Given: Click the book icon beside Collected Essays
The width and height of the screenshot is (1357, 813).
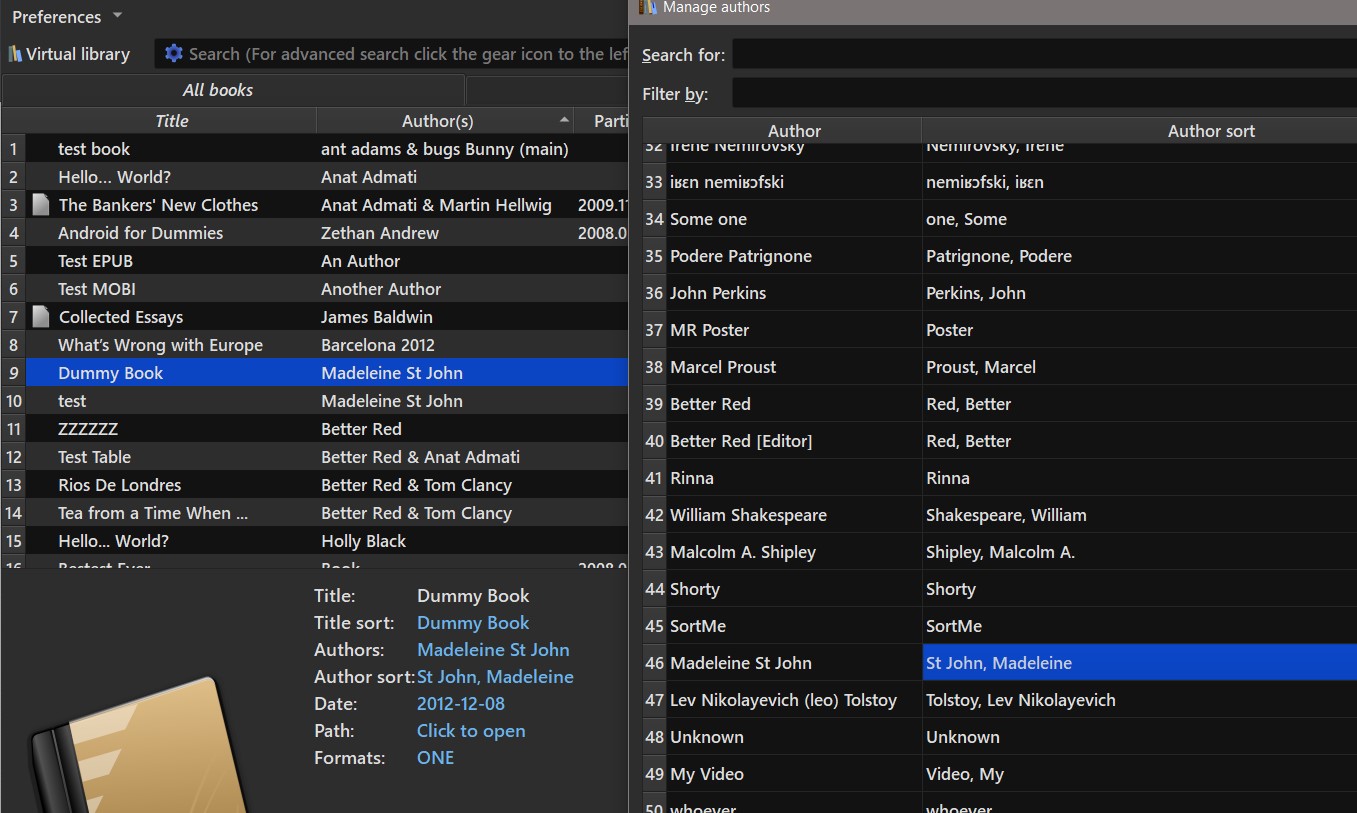Looking at the screenshot, I should pos(41,317).
